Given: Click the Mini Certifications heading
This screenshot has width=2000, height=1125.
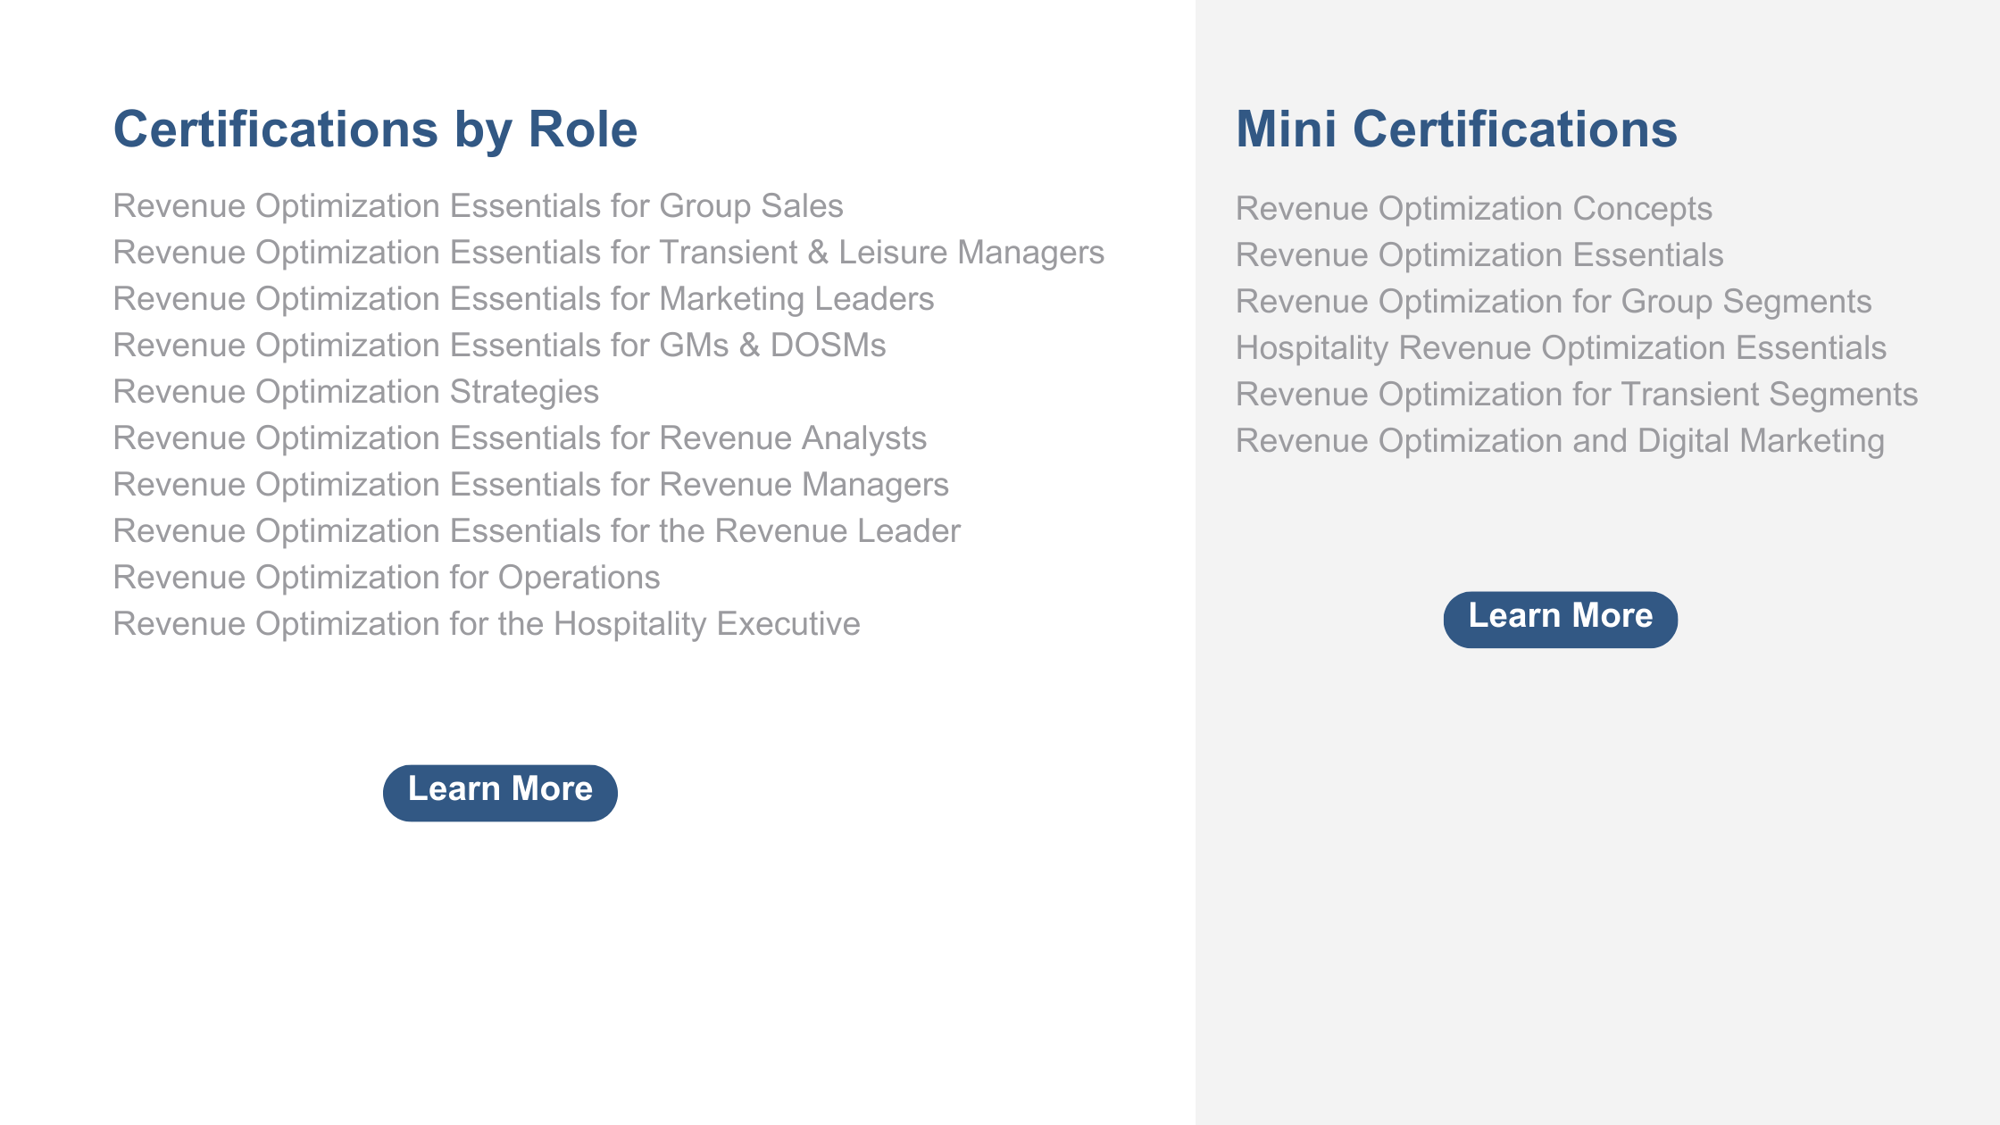Looking at the screenshot, I should click(x=1457, y=130).
